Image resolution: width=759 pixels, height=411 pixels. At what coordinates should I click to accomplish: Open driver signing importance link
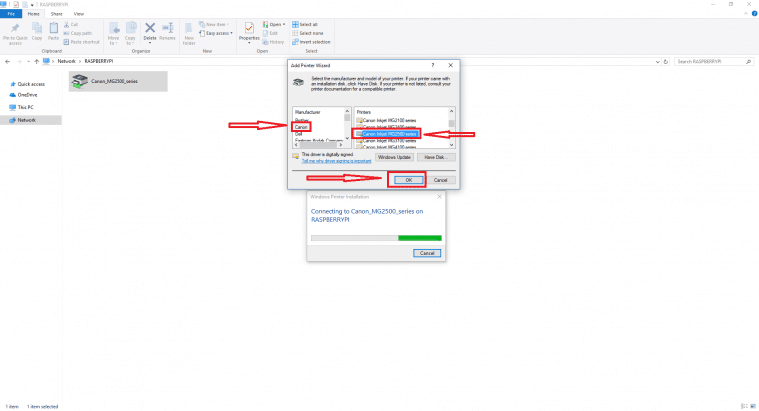pos(336,161)
